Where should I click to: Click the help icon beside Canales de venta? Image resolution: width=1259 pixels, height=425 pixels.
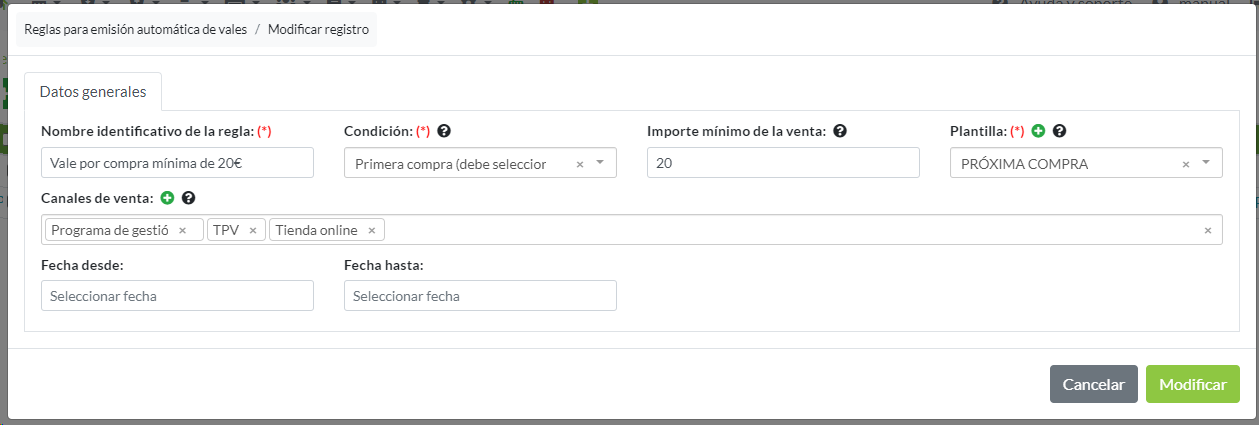(x=188, y=198)
